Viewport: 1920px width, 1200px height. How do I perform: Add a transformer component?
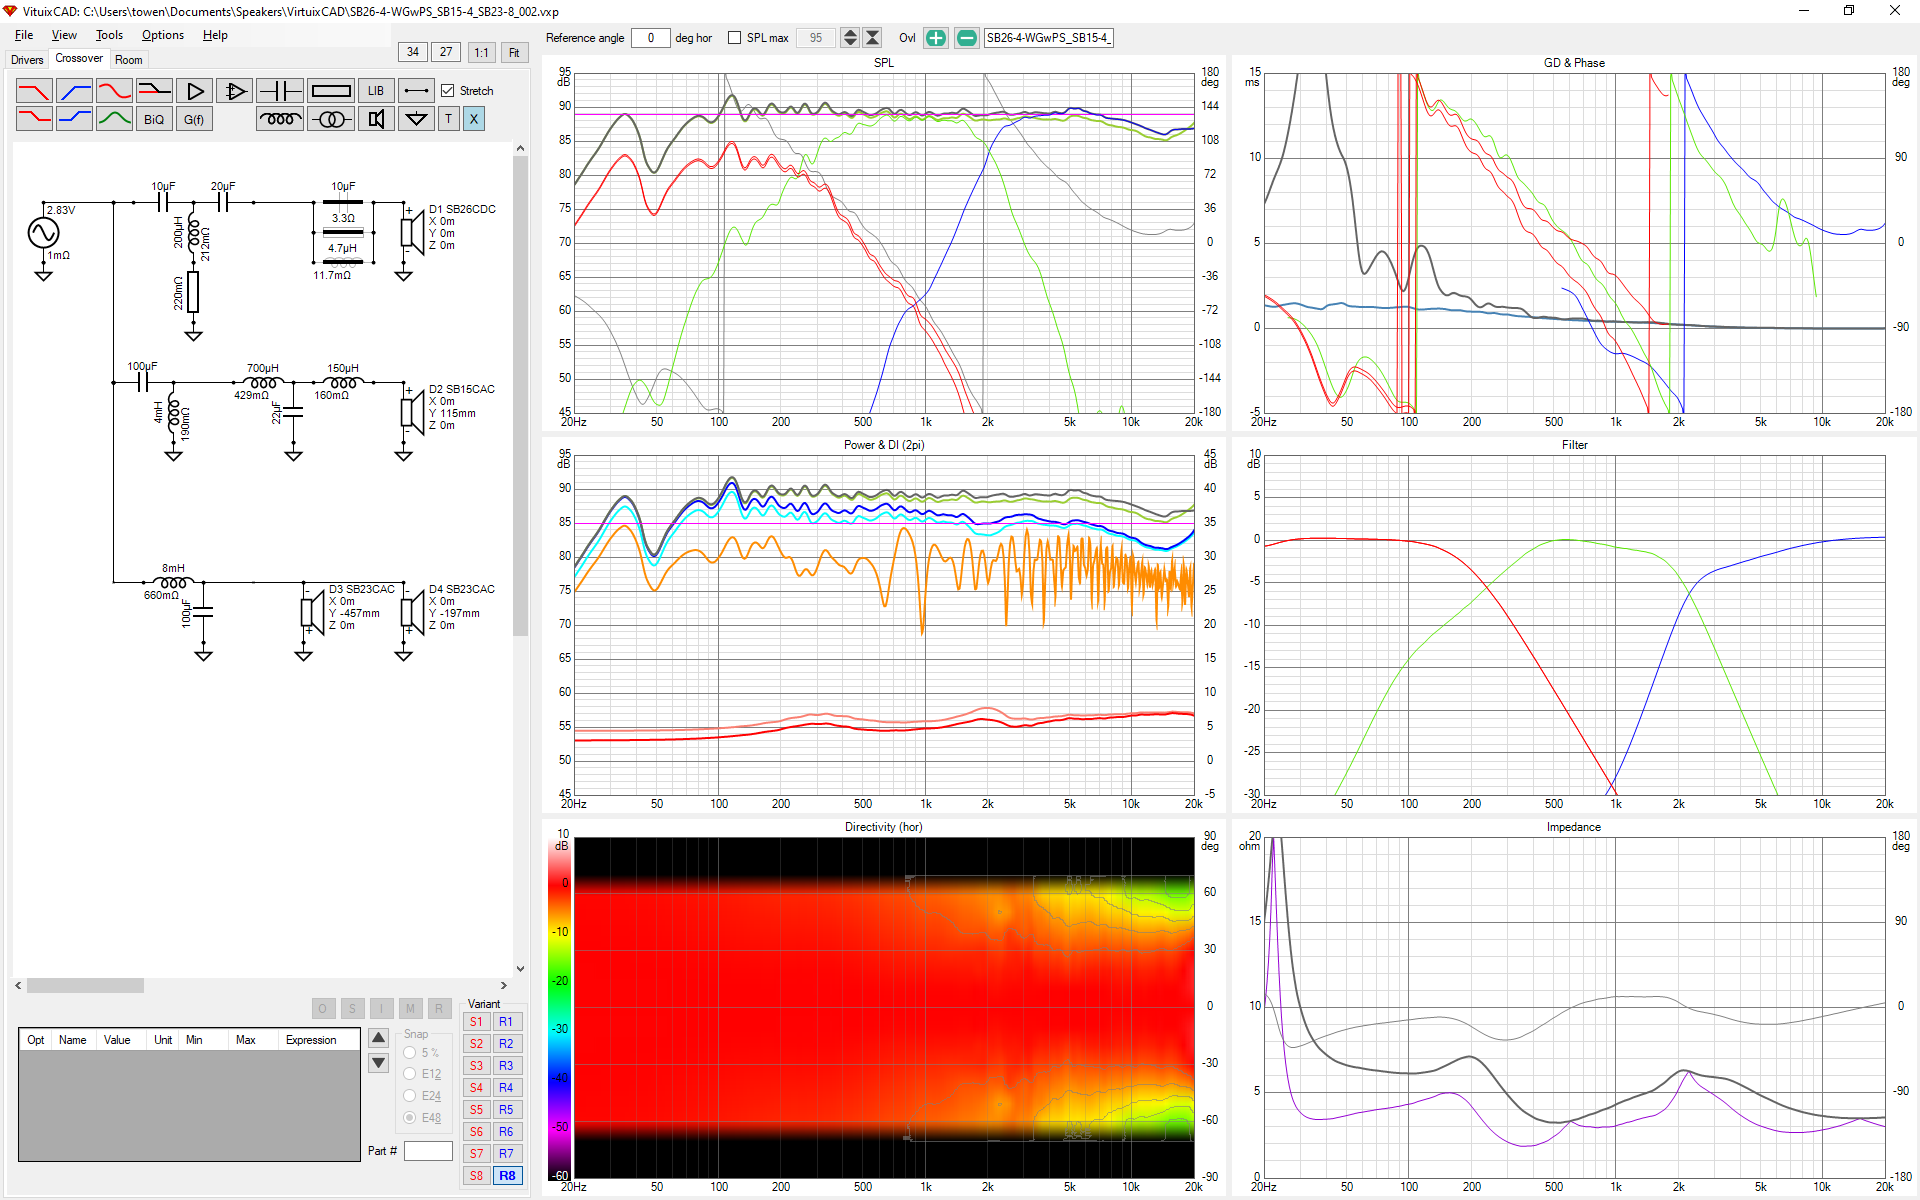point(330,119)
